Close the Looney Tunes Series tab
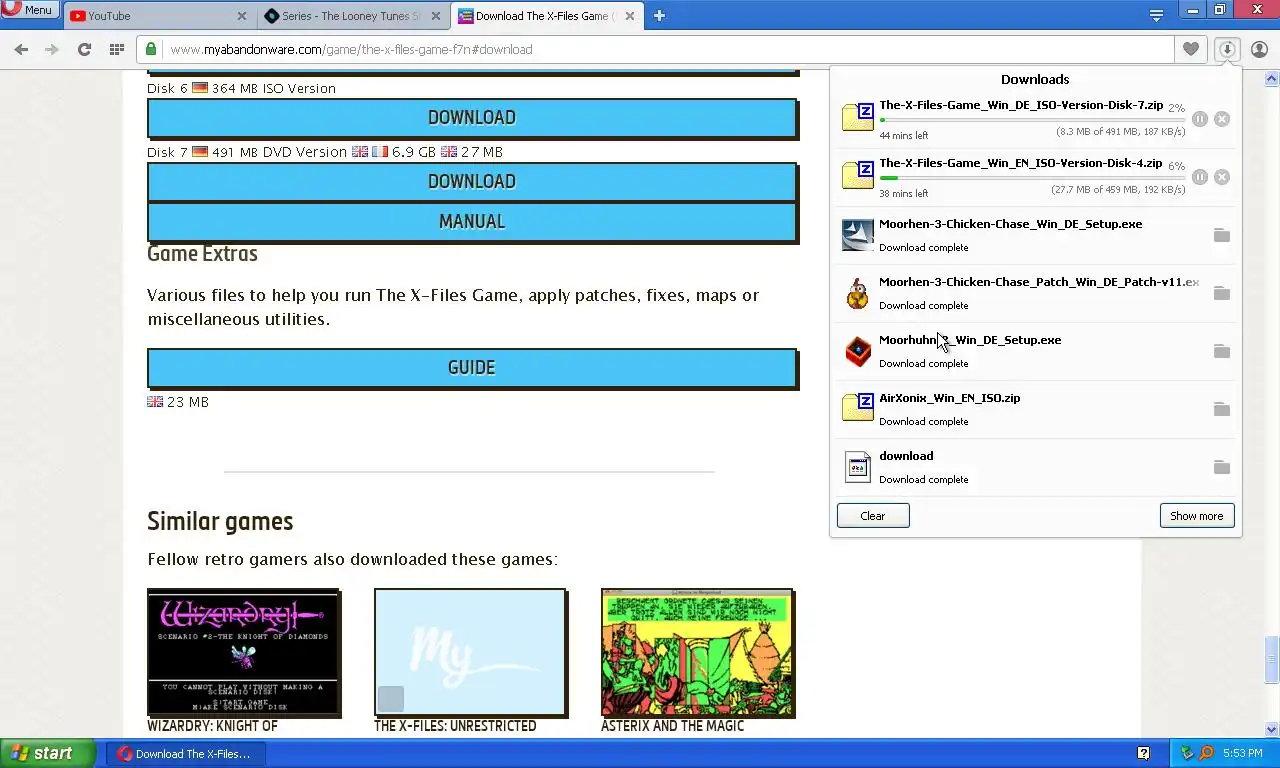The image size is (1280, 768). pyautogui.click(x=436, y=16)
